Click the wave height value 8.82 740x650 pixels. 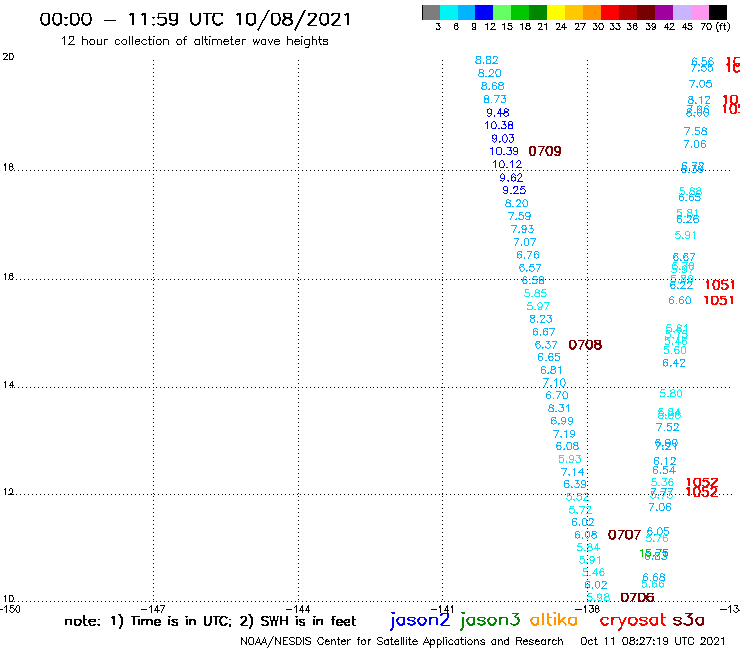487,60
